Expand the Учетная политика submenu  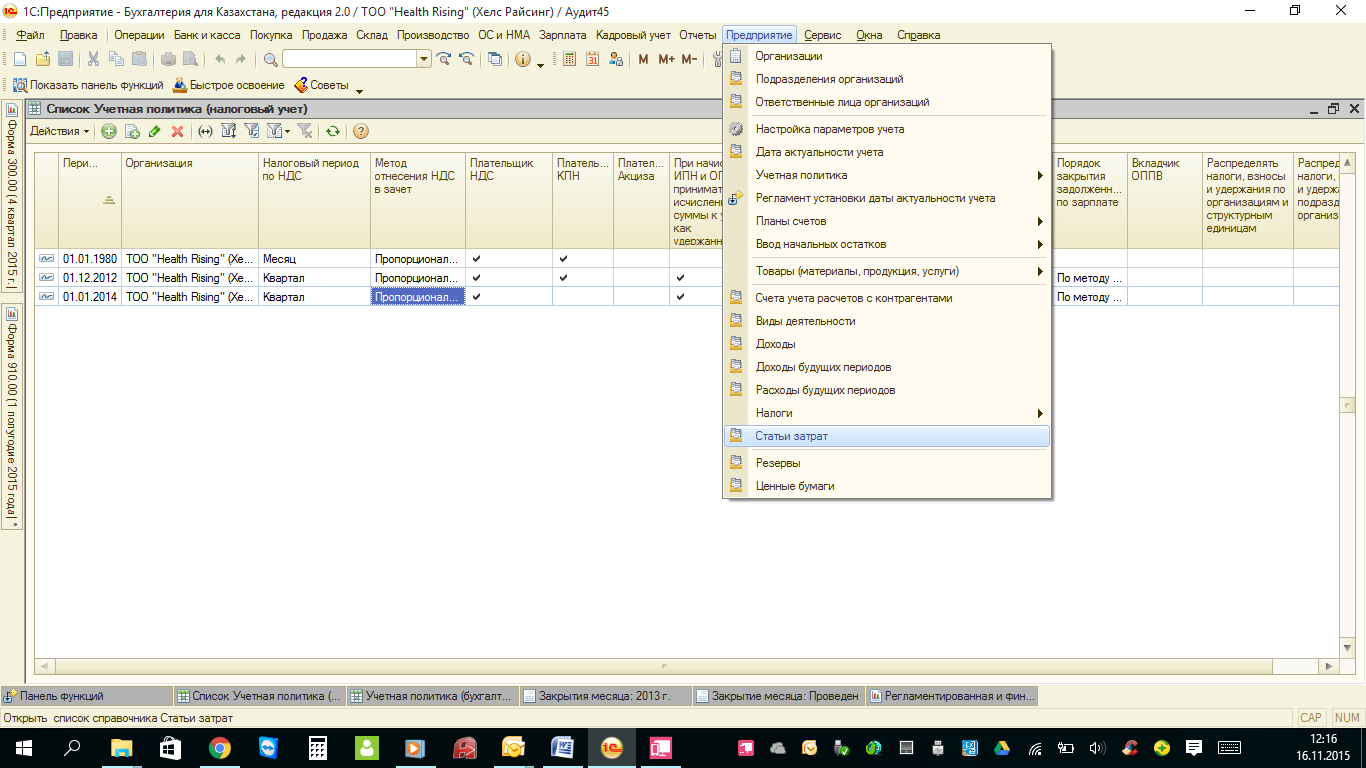[x=1040, y=175]
